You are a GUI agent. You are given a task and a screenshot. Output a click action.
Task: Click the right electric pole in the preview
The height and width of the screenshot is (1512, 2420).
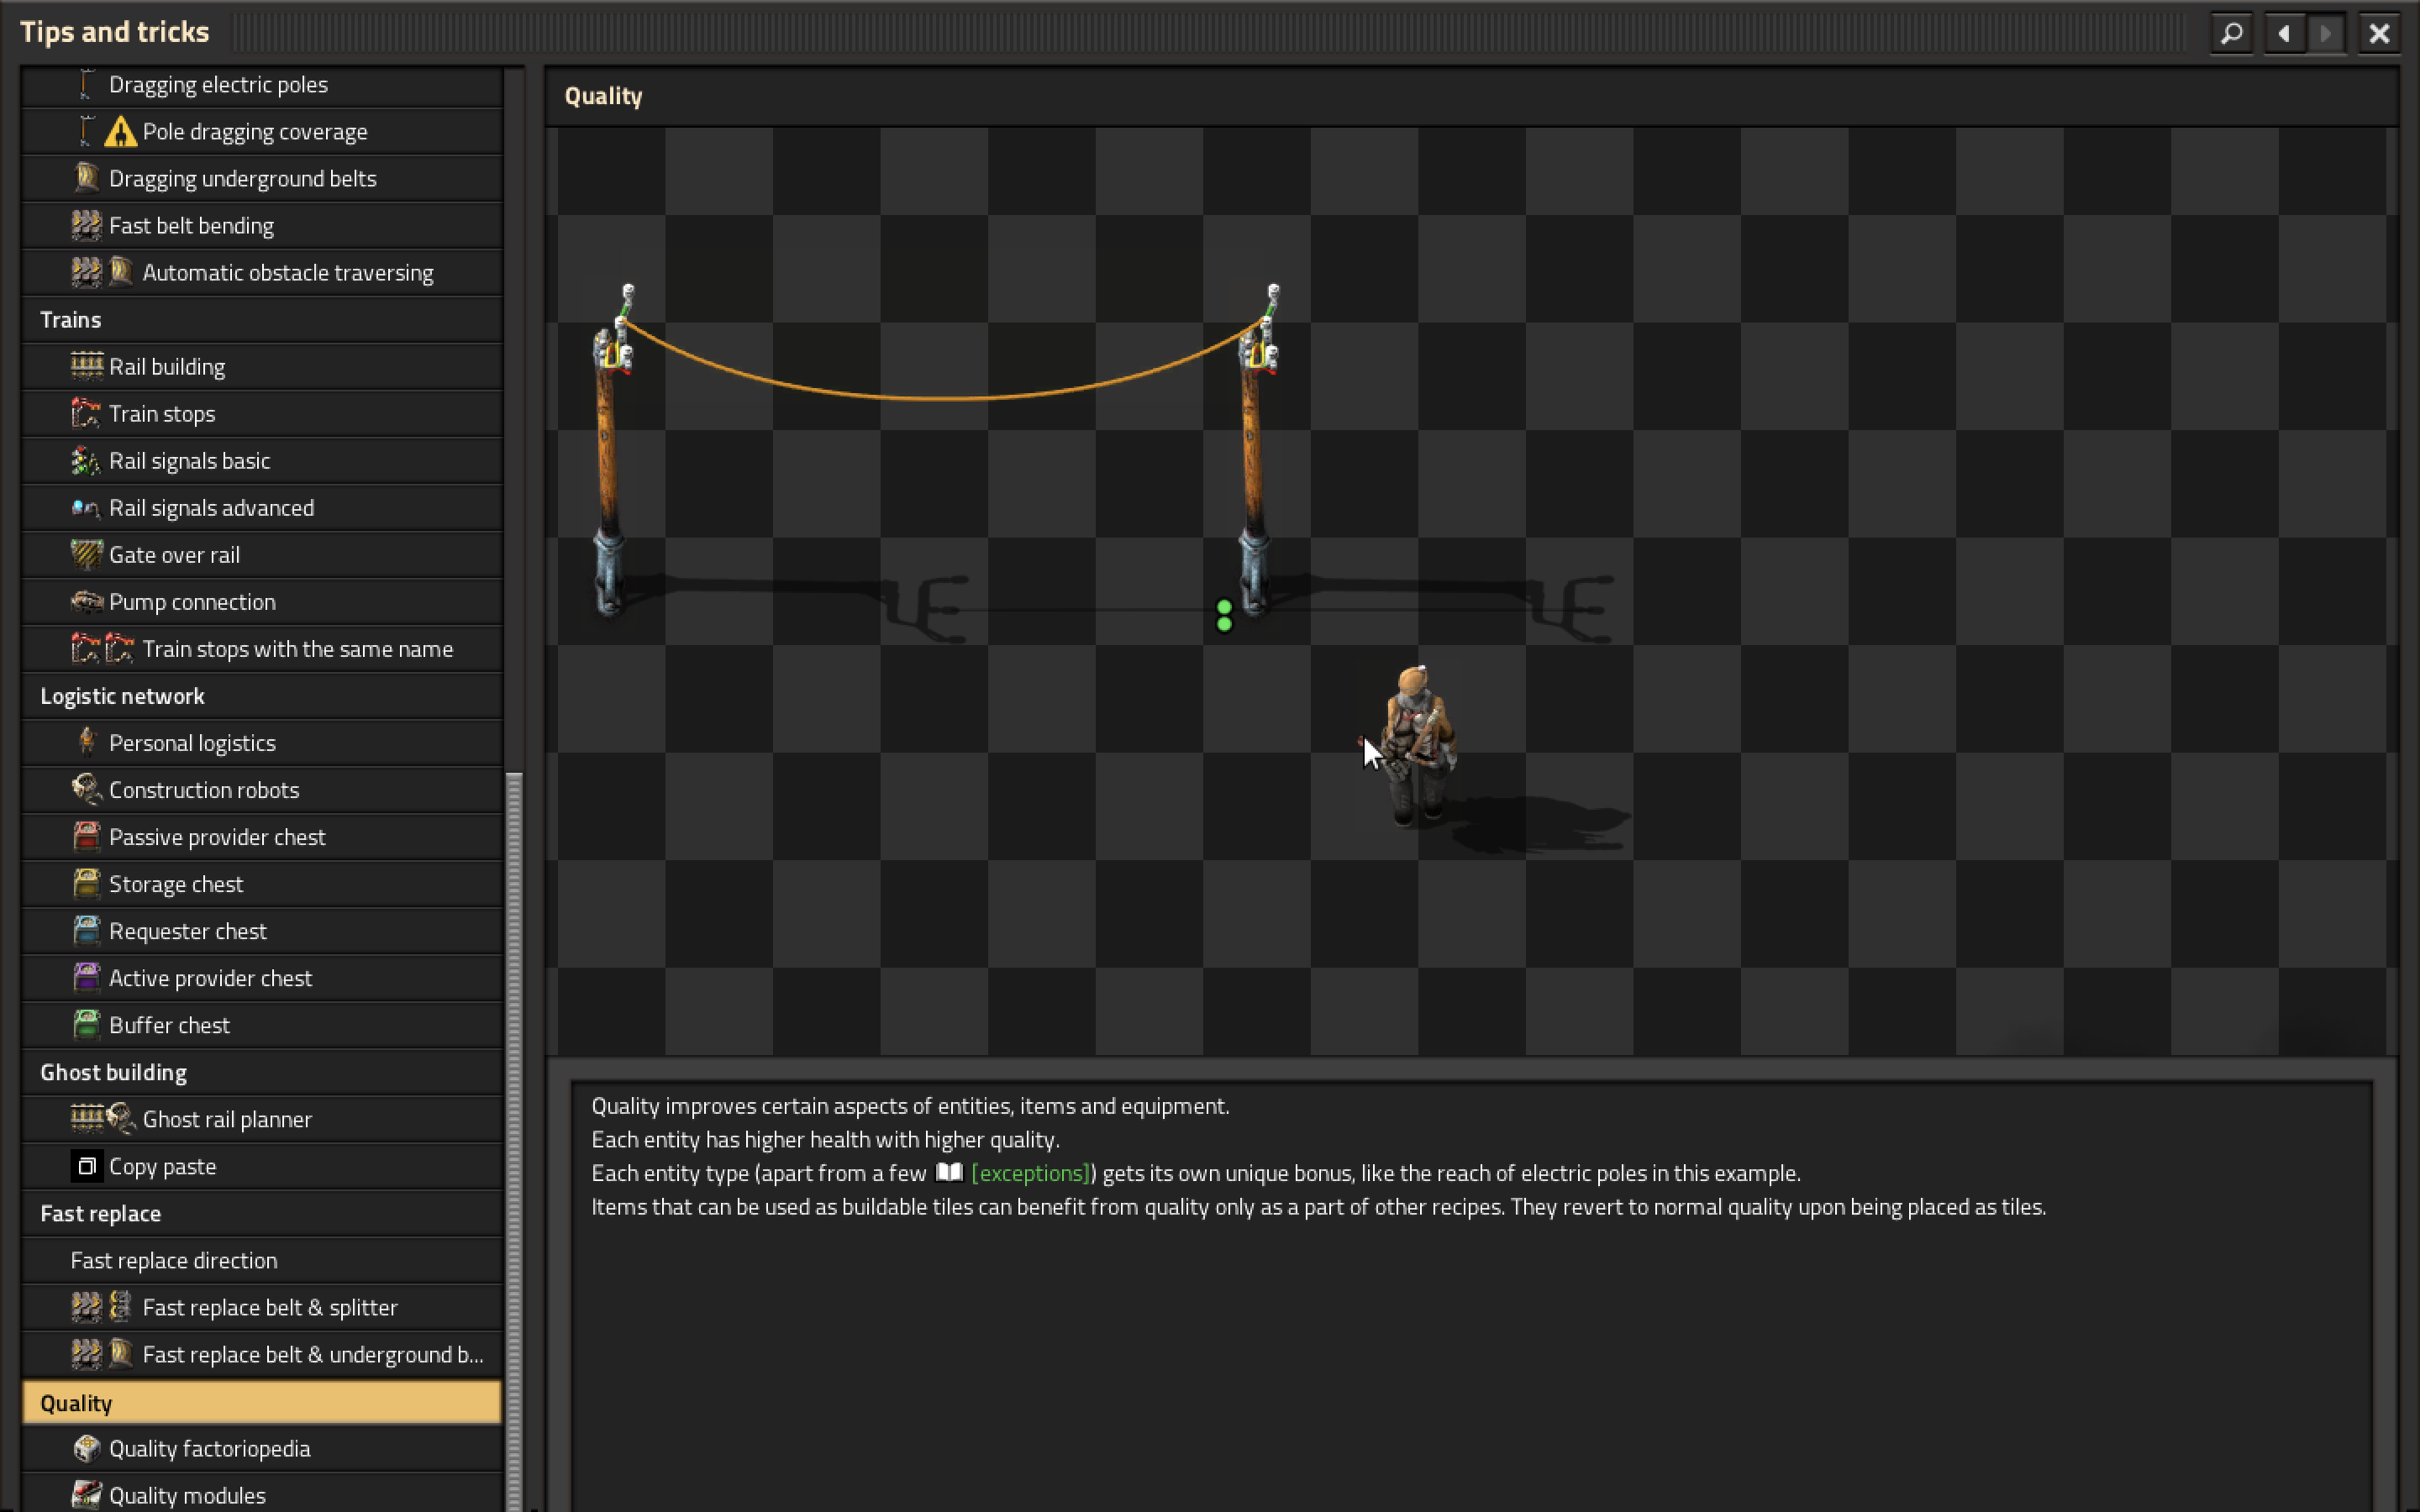(1257, 450)
